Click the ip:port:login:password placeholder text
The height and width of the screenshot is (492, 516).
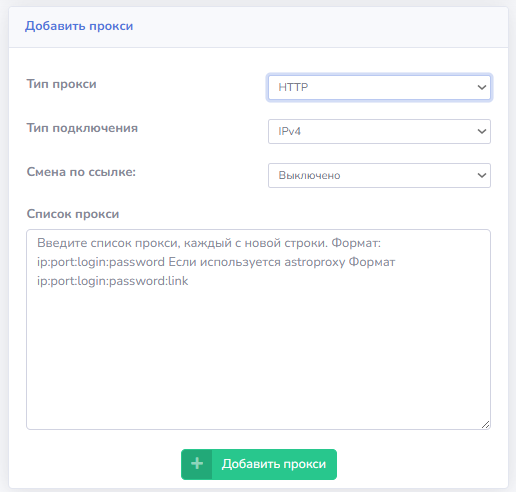click(101, 262)
